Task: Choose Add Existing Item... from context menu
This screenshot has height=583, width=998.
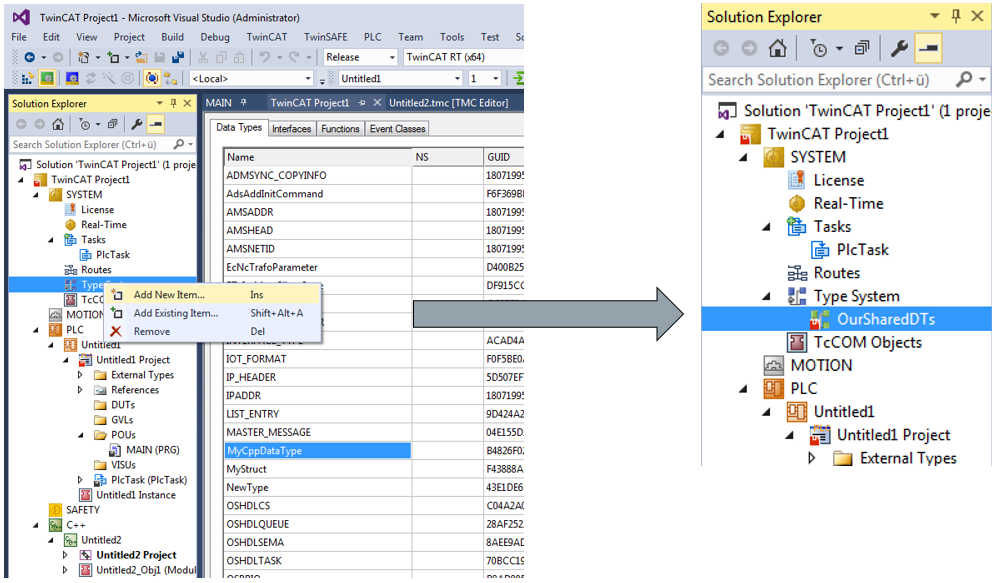Action: 213,313
